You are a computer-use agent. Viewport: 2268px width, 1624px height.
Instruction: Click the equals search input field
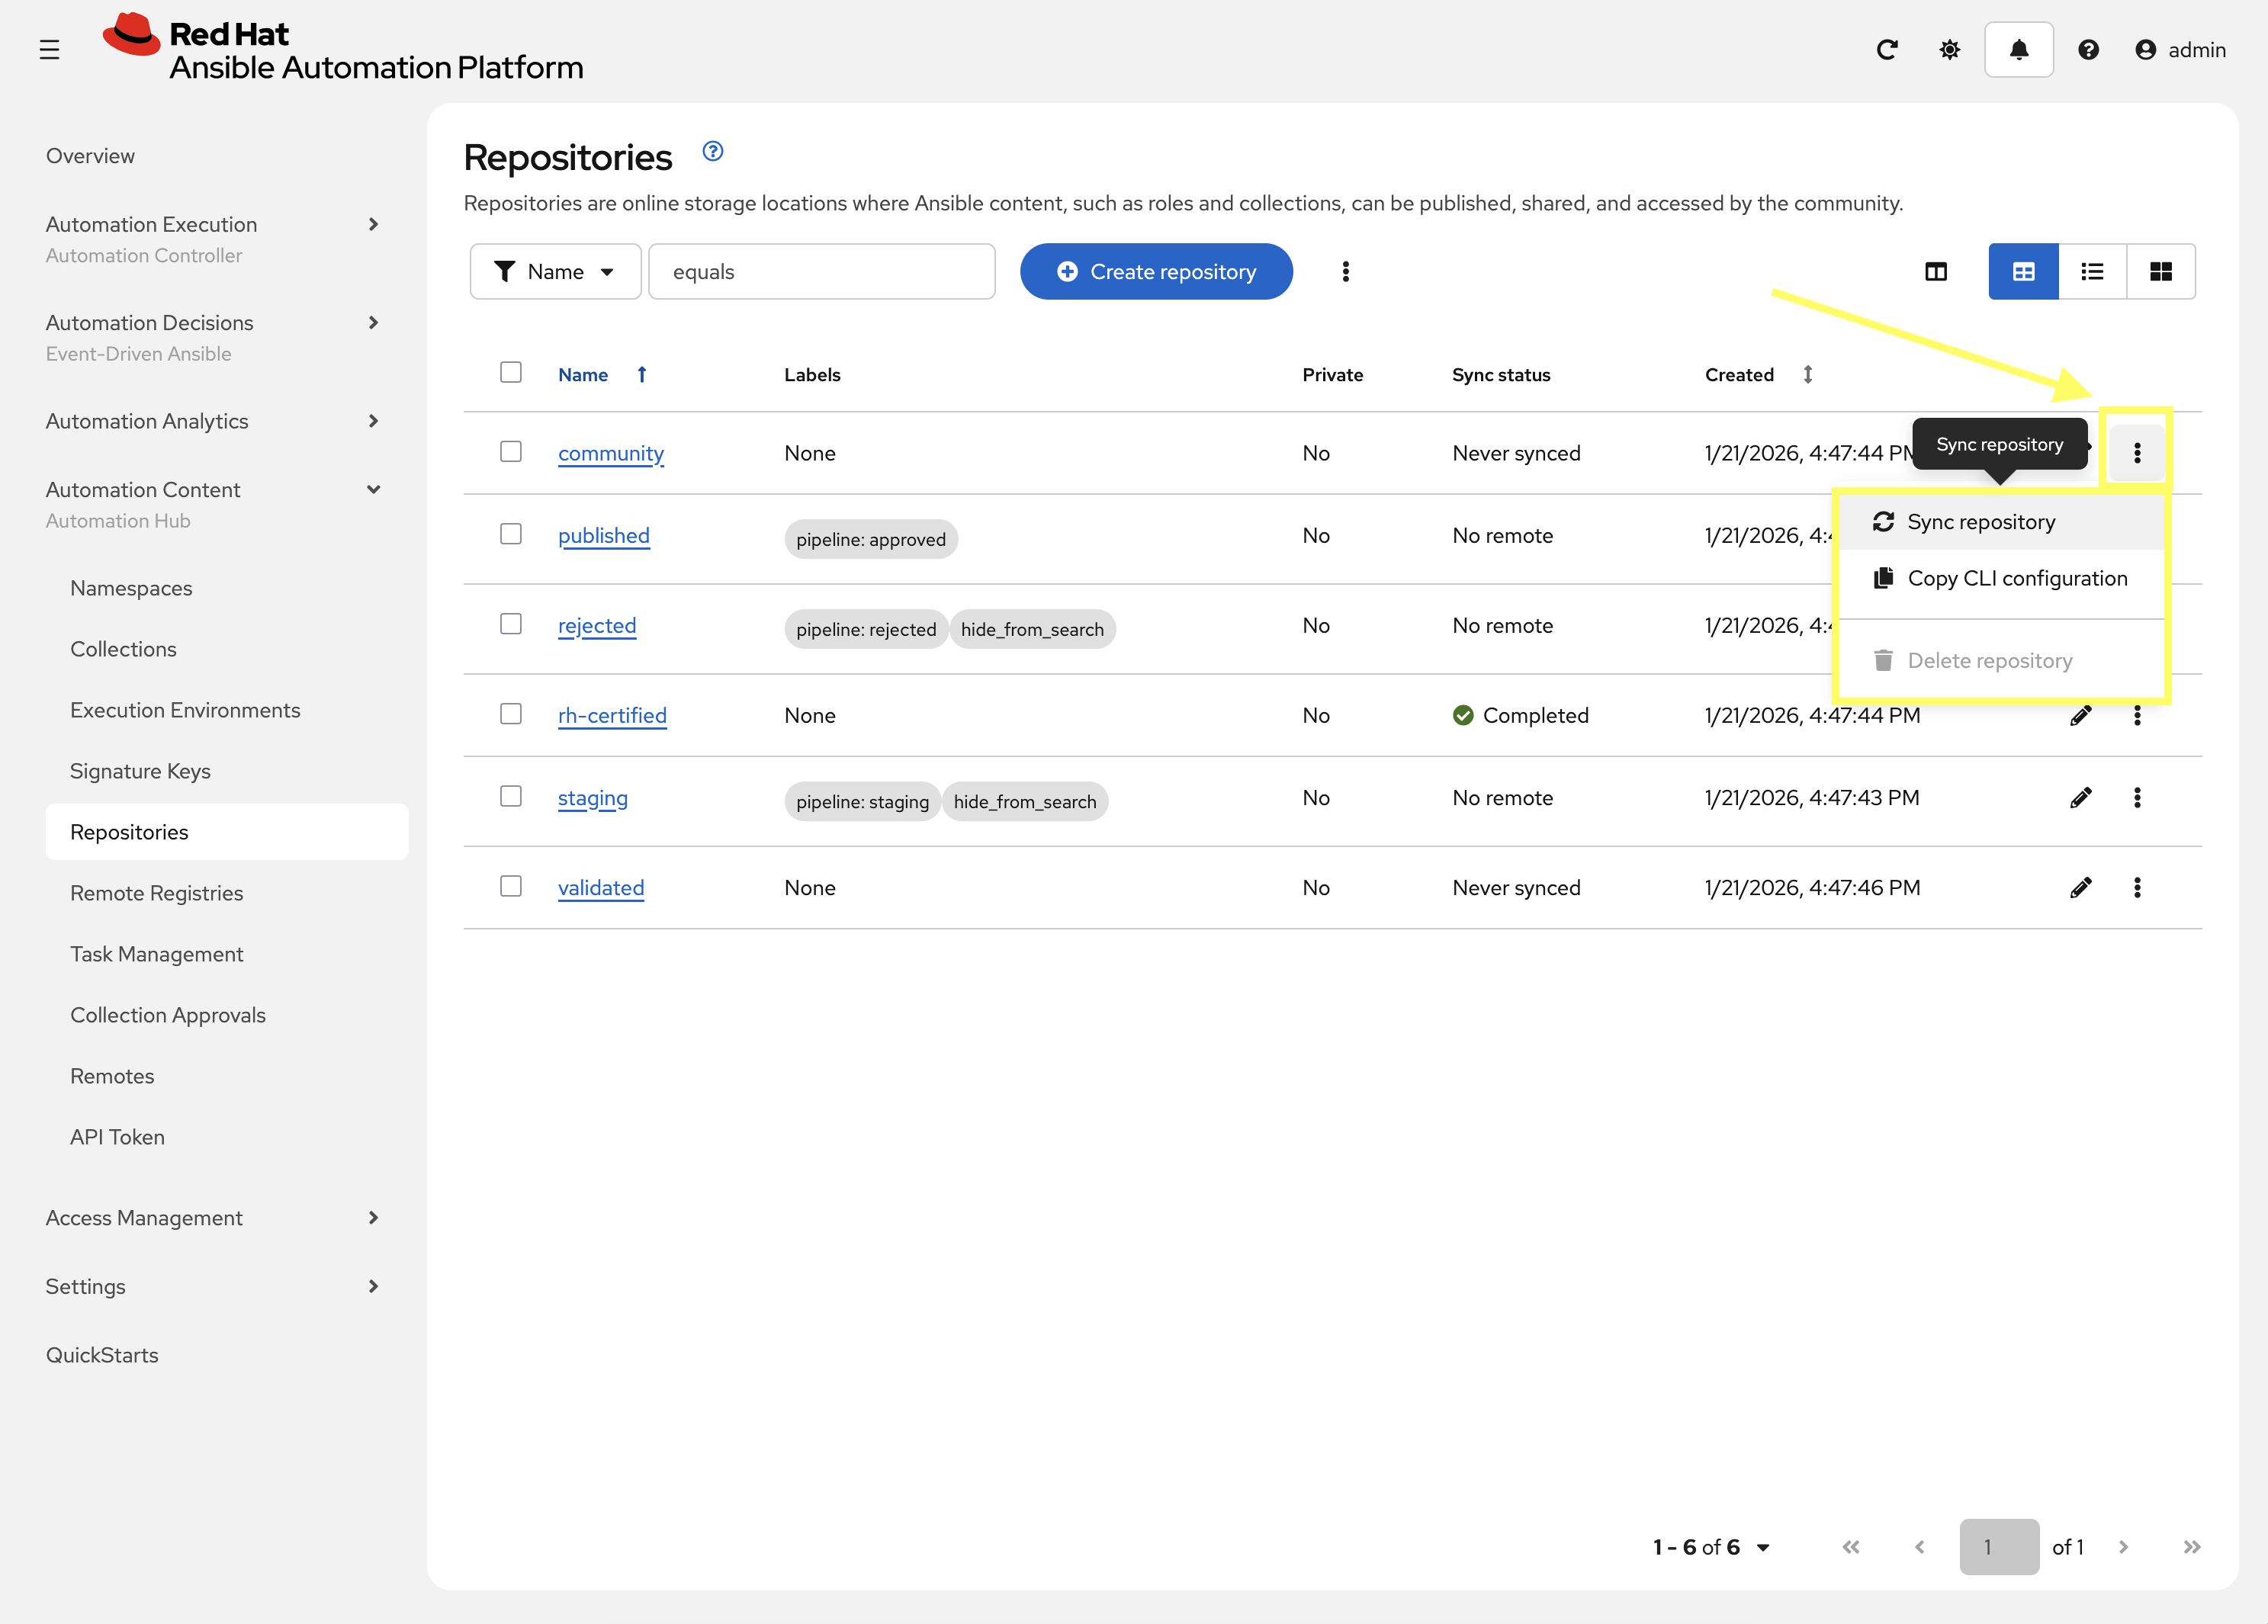pos(821,271)
